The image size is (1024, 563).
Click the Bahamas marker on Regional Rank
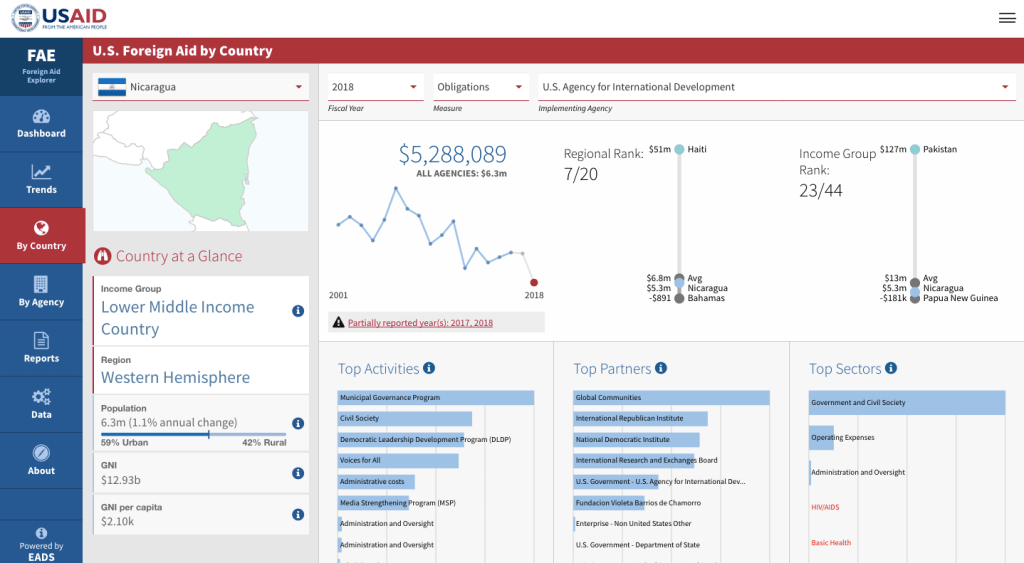click(x=679, y=298)
